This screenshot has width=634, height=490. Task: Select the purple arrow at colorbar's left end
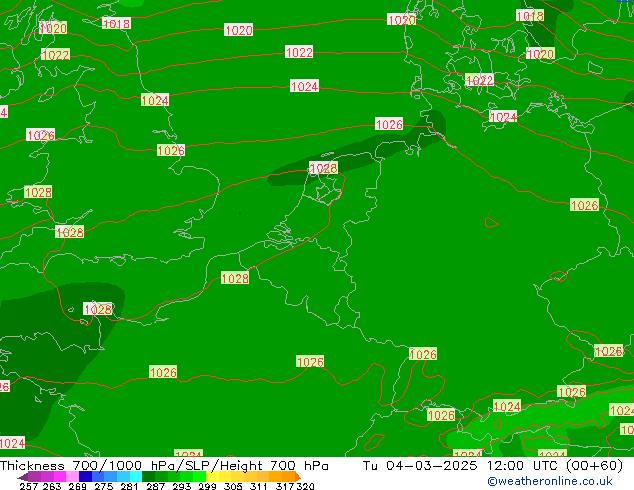coord(23,477)
